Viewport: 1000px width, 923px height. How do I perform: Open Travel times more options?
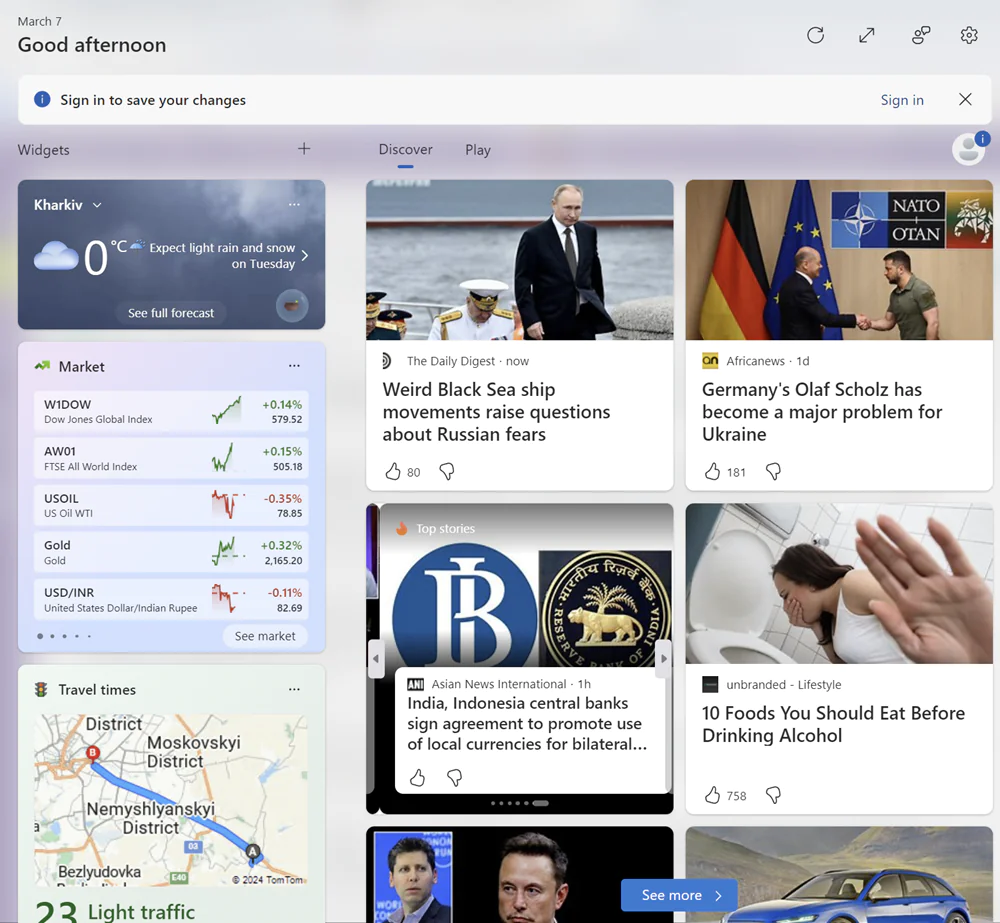tap(294, 690)
